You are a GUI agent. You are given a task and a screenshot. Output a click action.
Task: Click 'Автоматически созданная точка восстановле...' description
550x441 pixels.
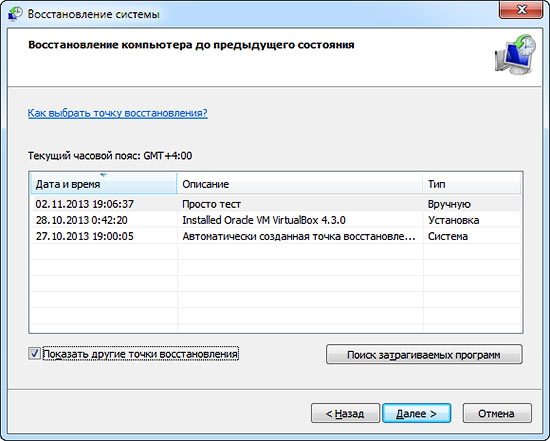(x=299, y=236)
